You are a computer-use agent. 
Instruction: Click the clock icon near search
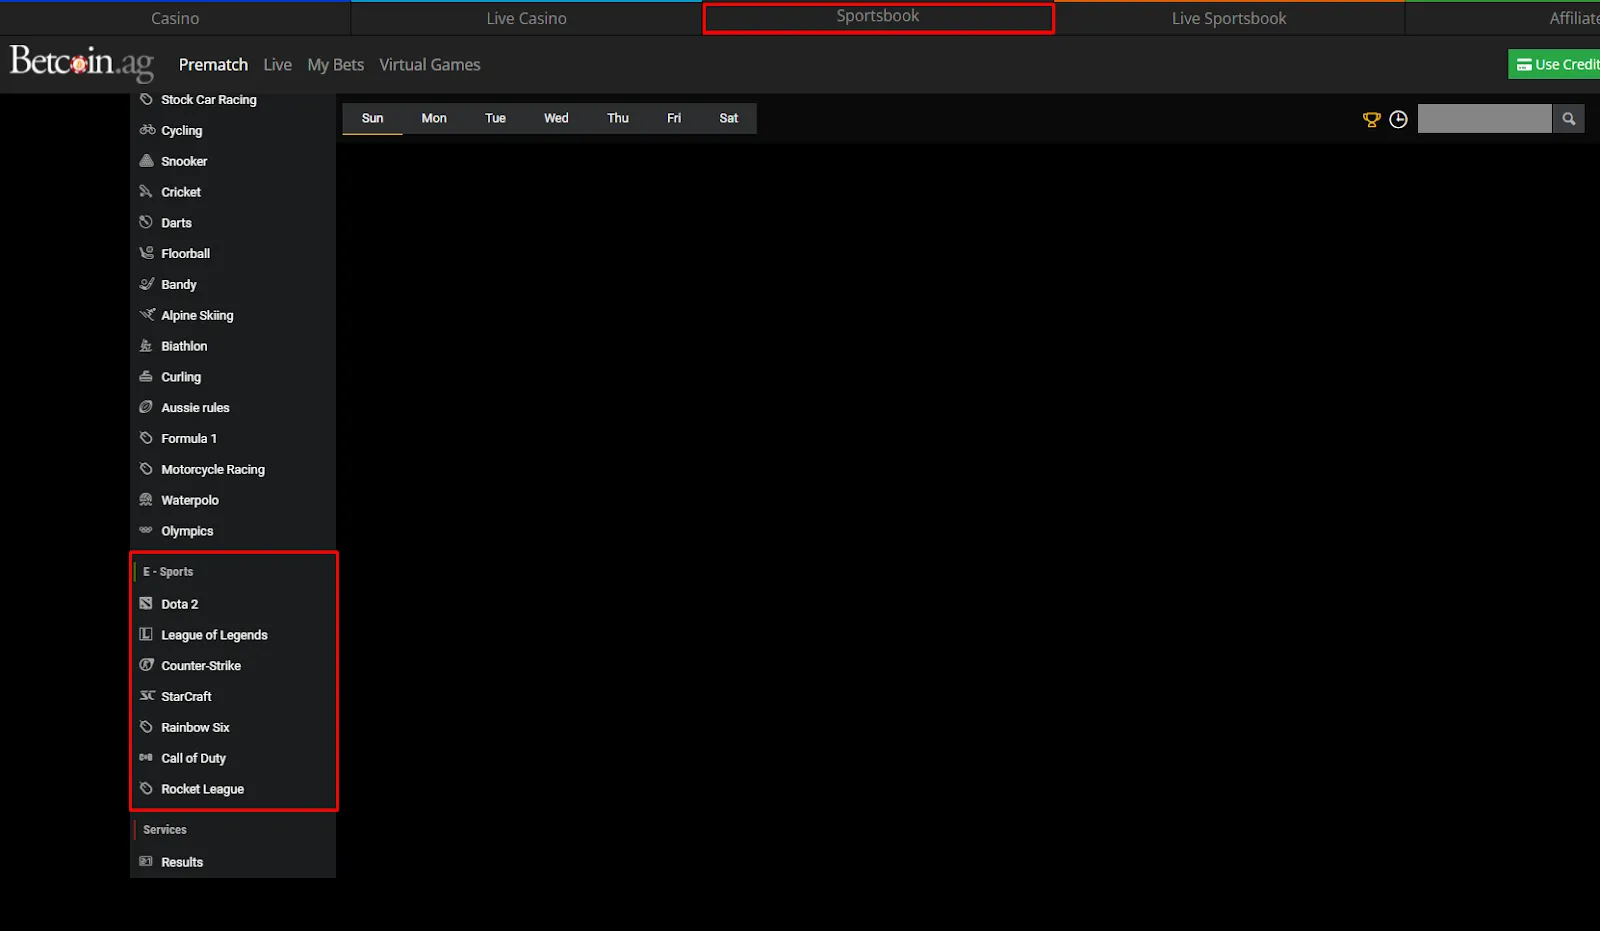point(1398,119)
